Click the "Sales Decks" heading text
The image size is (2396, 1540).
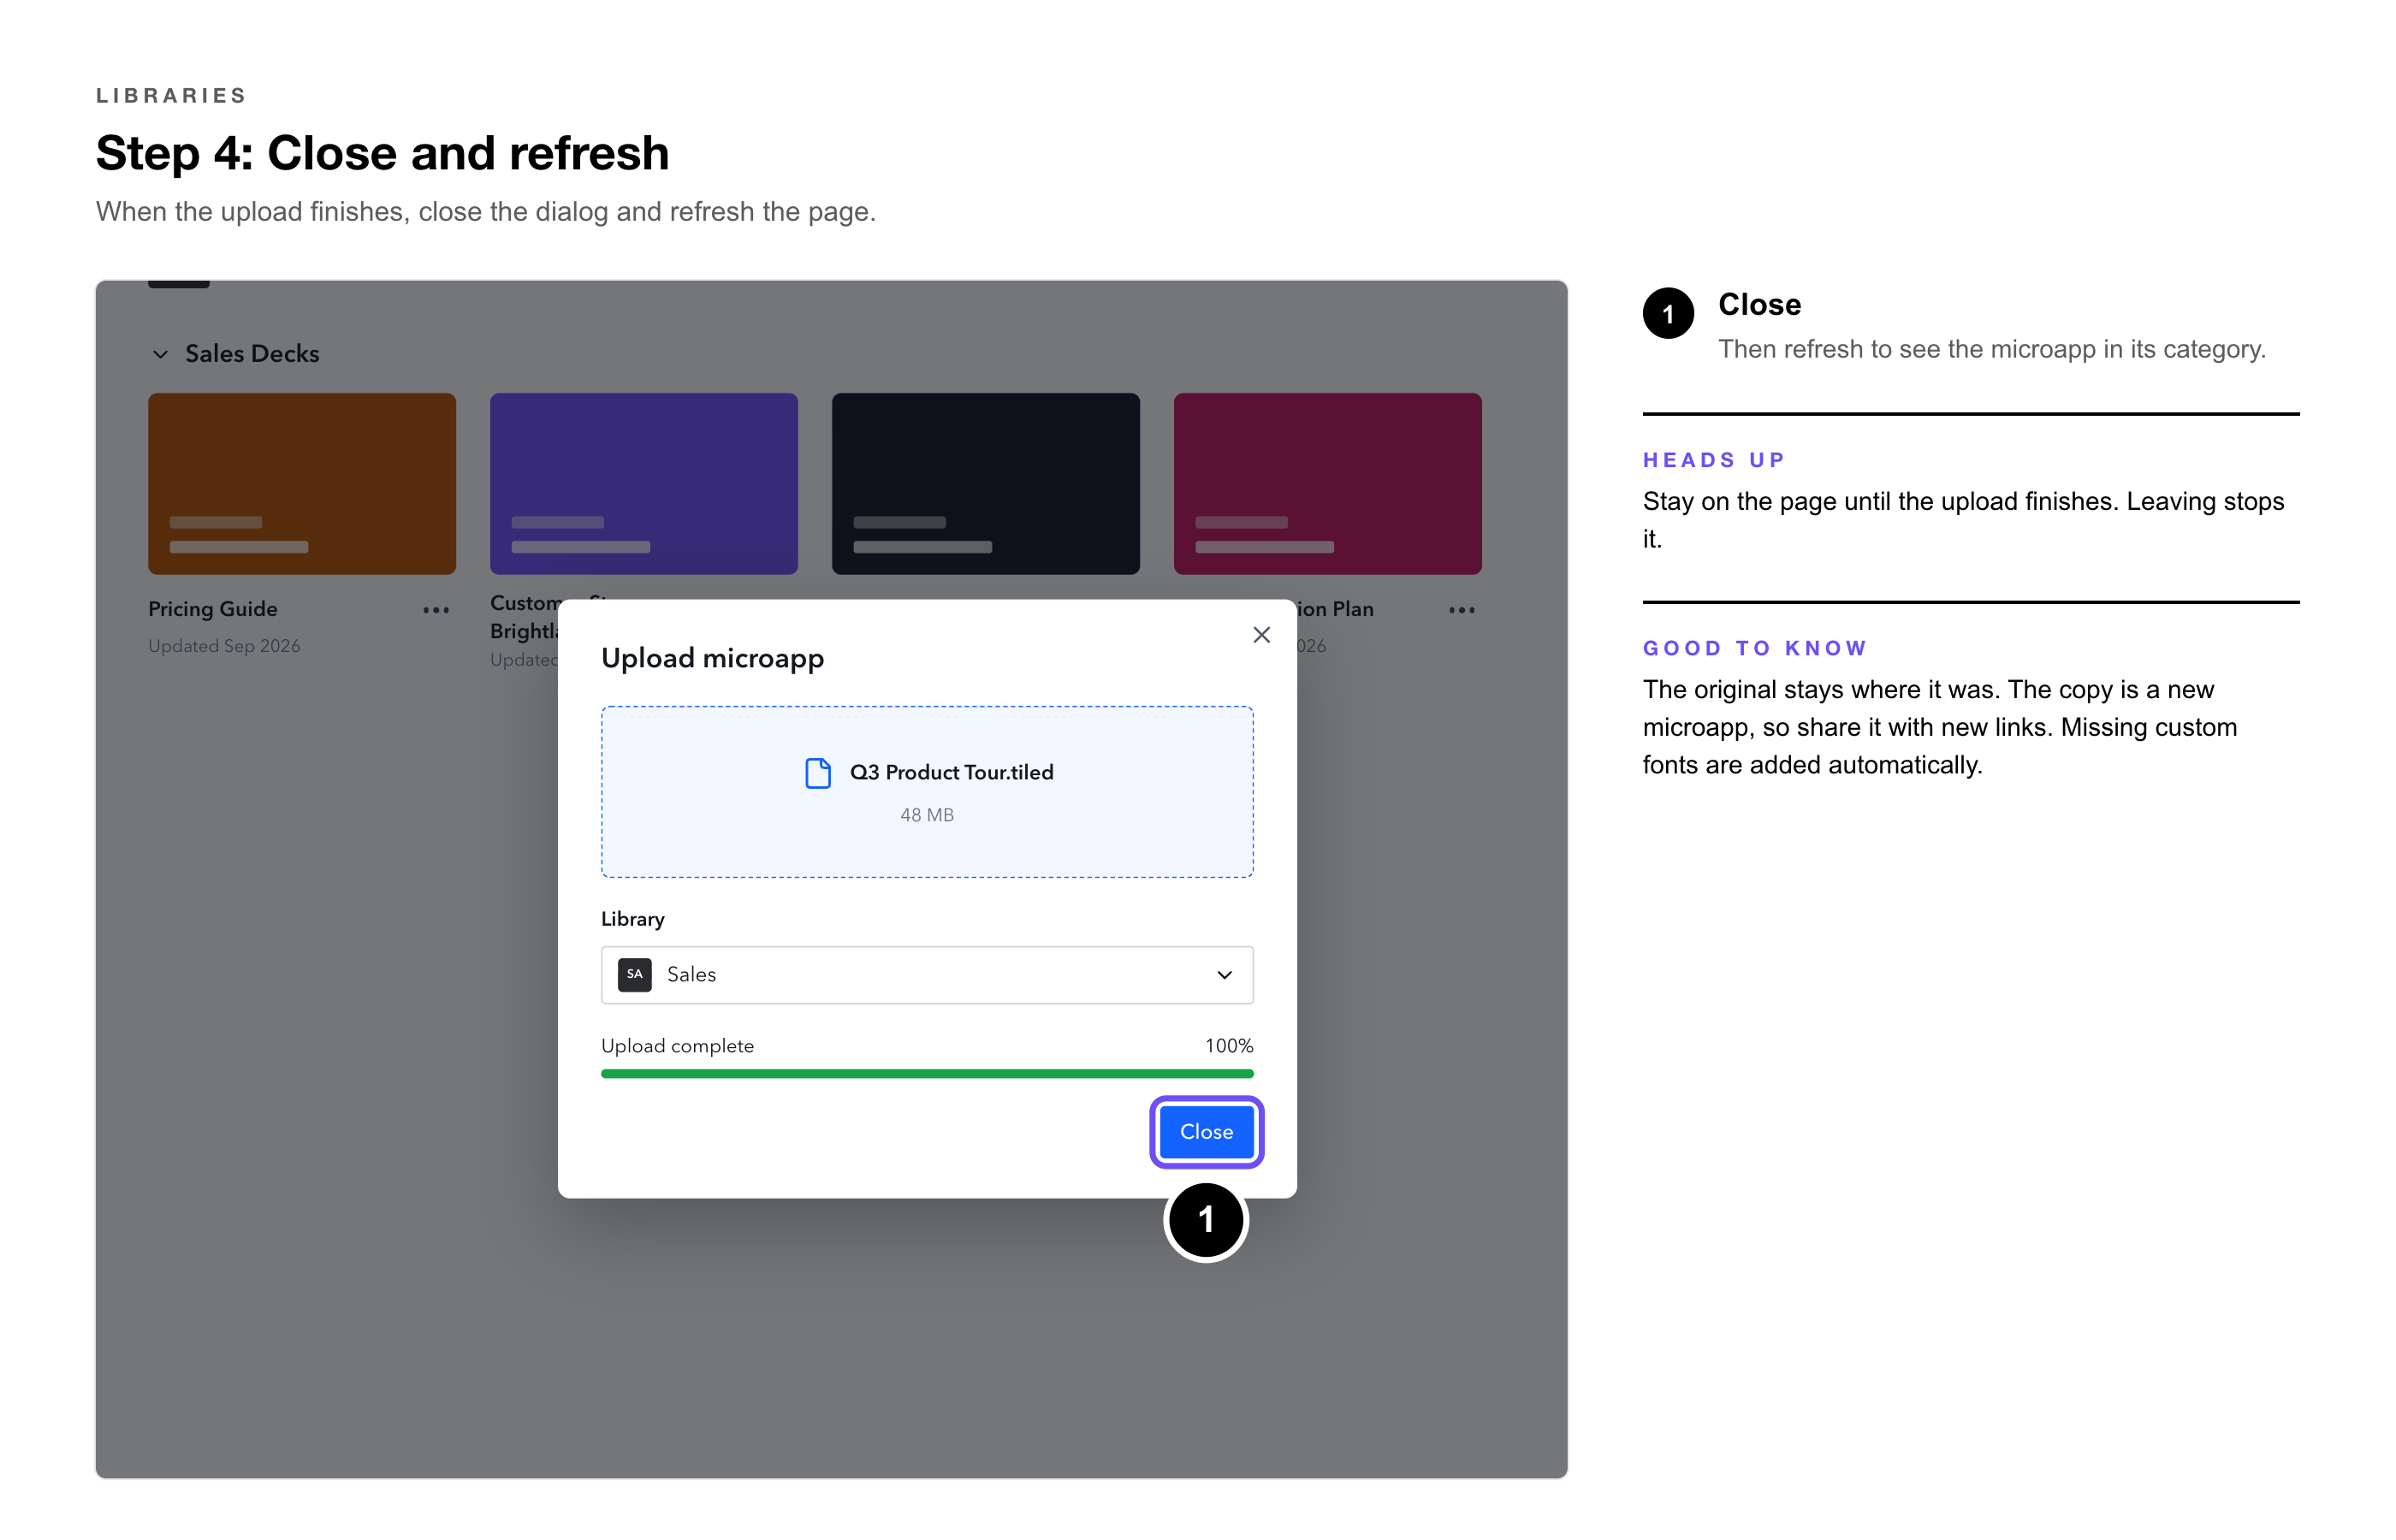pos(252,354)
